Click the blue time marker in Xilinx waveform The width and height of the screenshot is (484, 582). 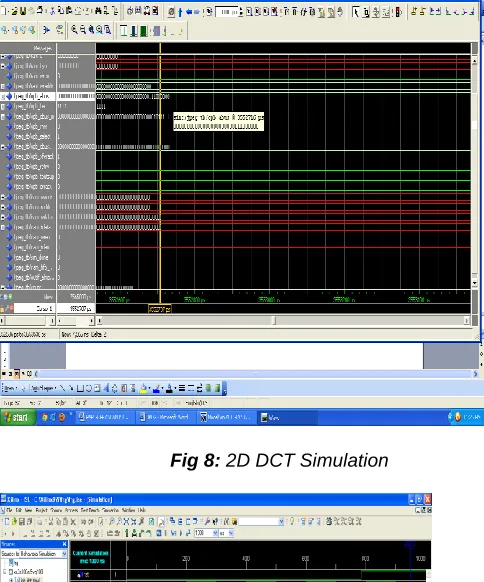tap(410, 545)
